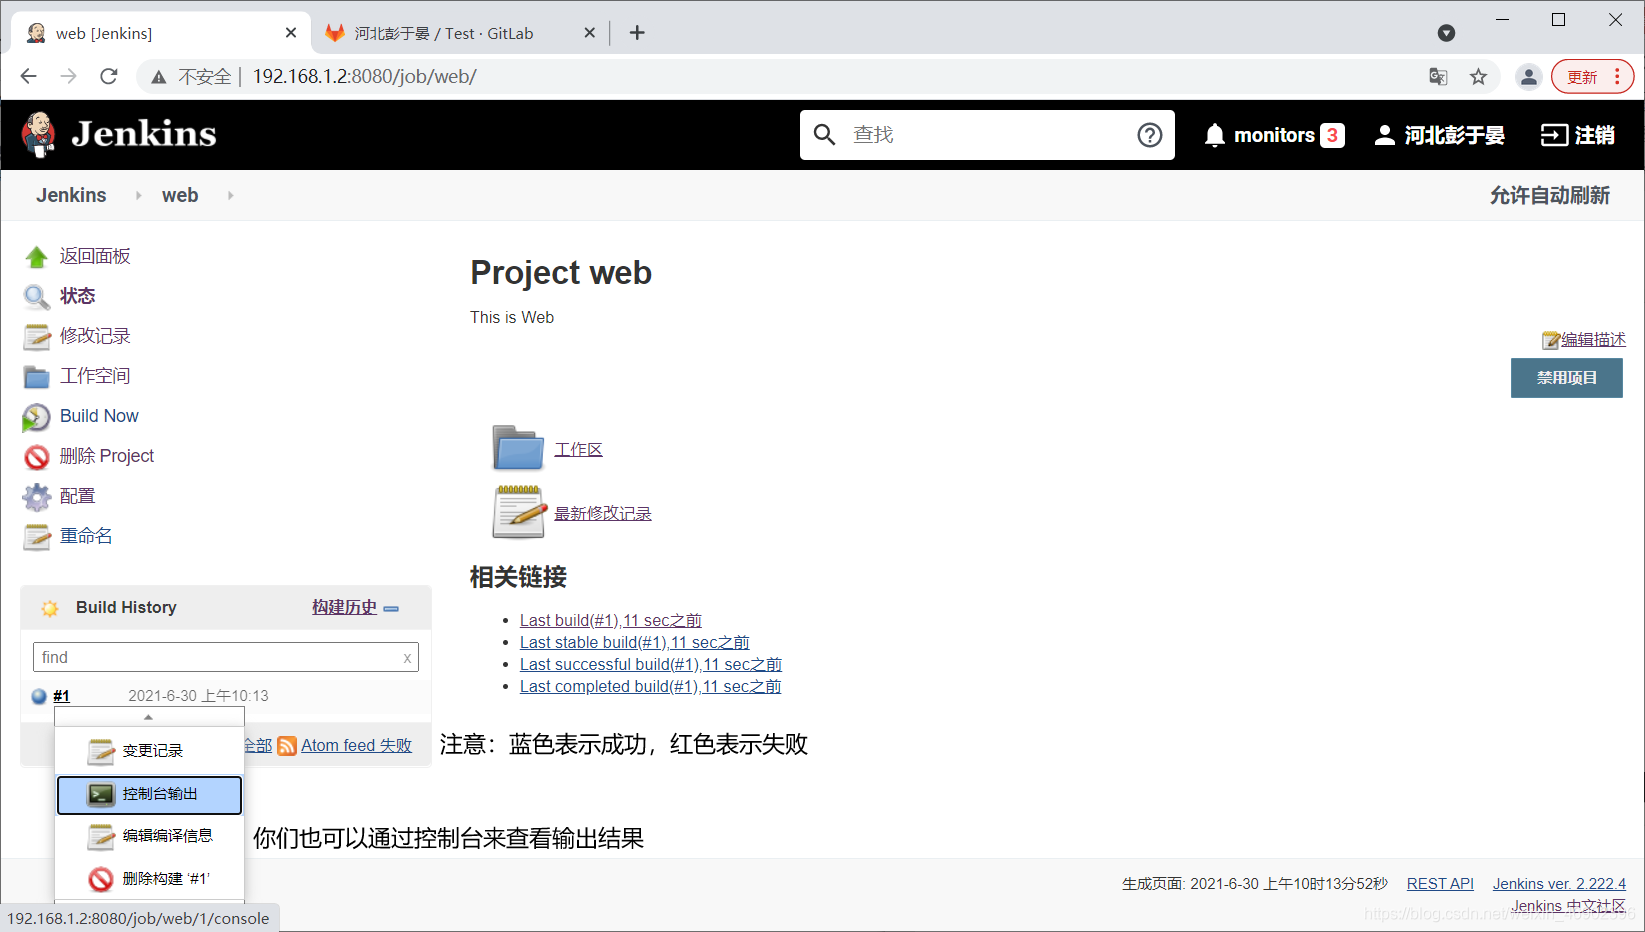This screenshot has width=1645, height=932.
Task: Click the 状态 magnifier icon
Action: pyautogui.click(x=37, y=297)
